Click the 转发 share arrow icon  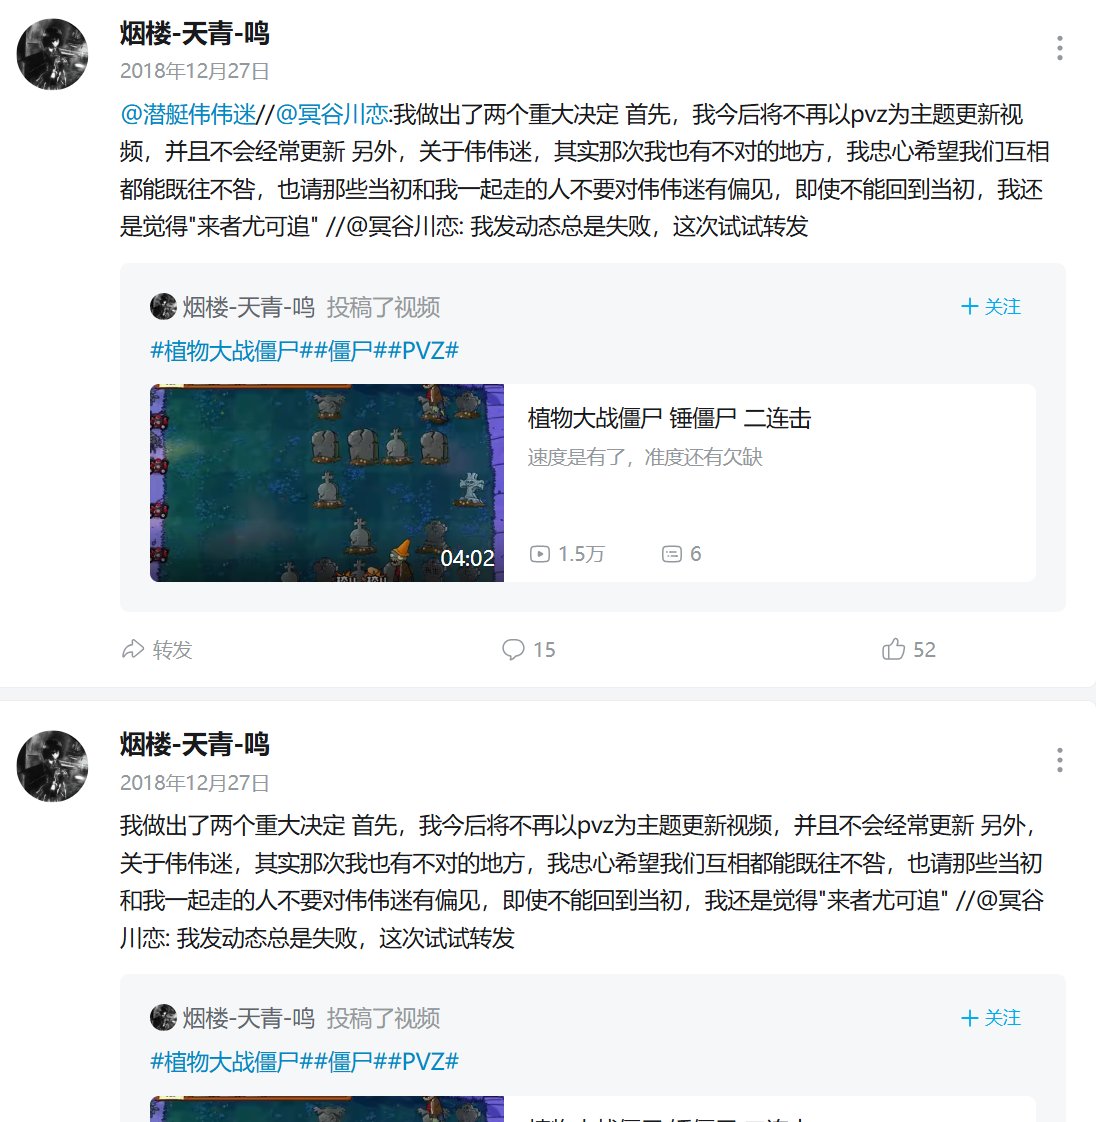pyautogui.click(x=133, y=649)
